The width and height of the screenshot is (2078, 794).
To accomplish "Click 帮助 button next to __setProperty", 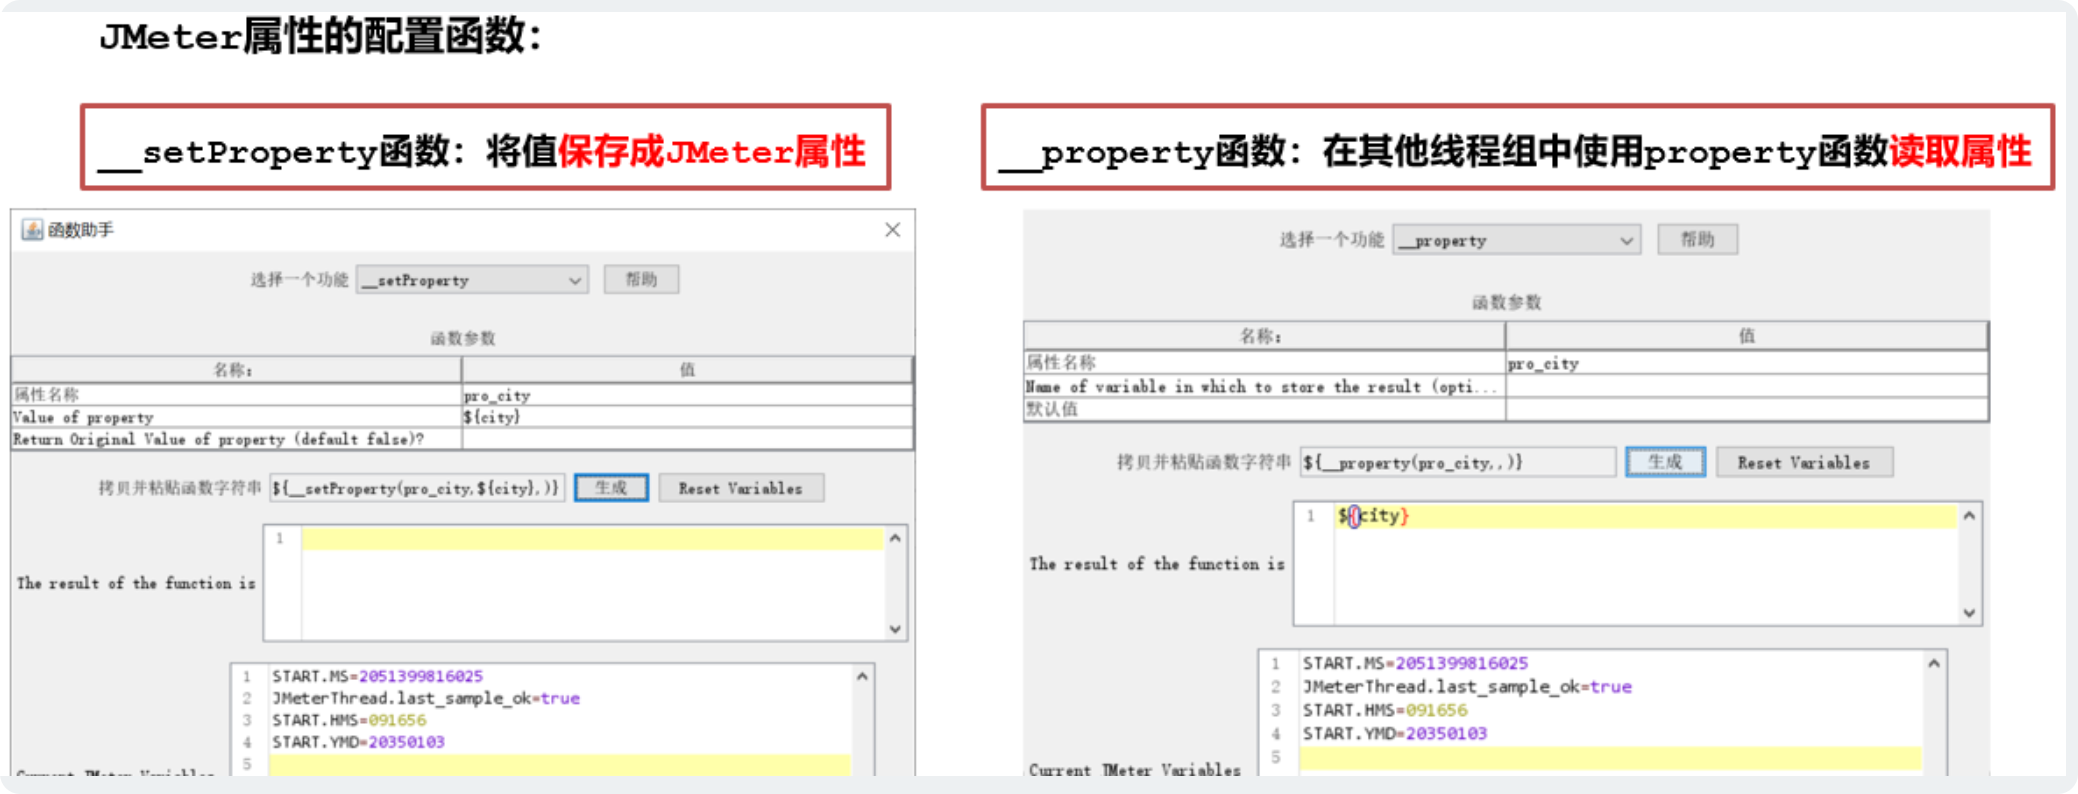I will click(x=641, y=279).
